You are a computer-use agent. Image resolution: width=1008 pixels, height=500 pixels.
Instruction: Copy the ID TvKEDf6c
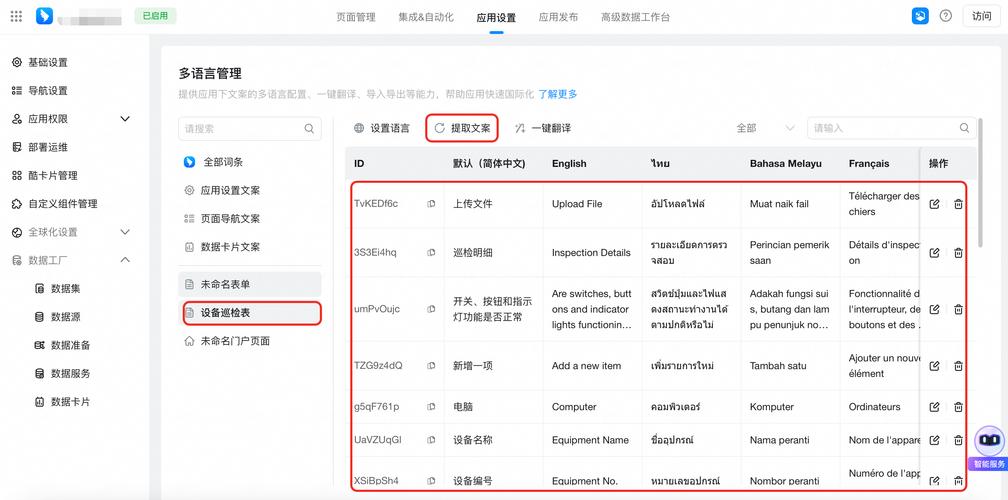tap(431, 204)
